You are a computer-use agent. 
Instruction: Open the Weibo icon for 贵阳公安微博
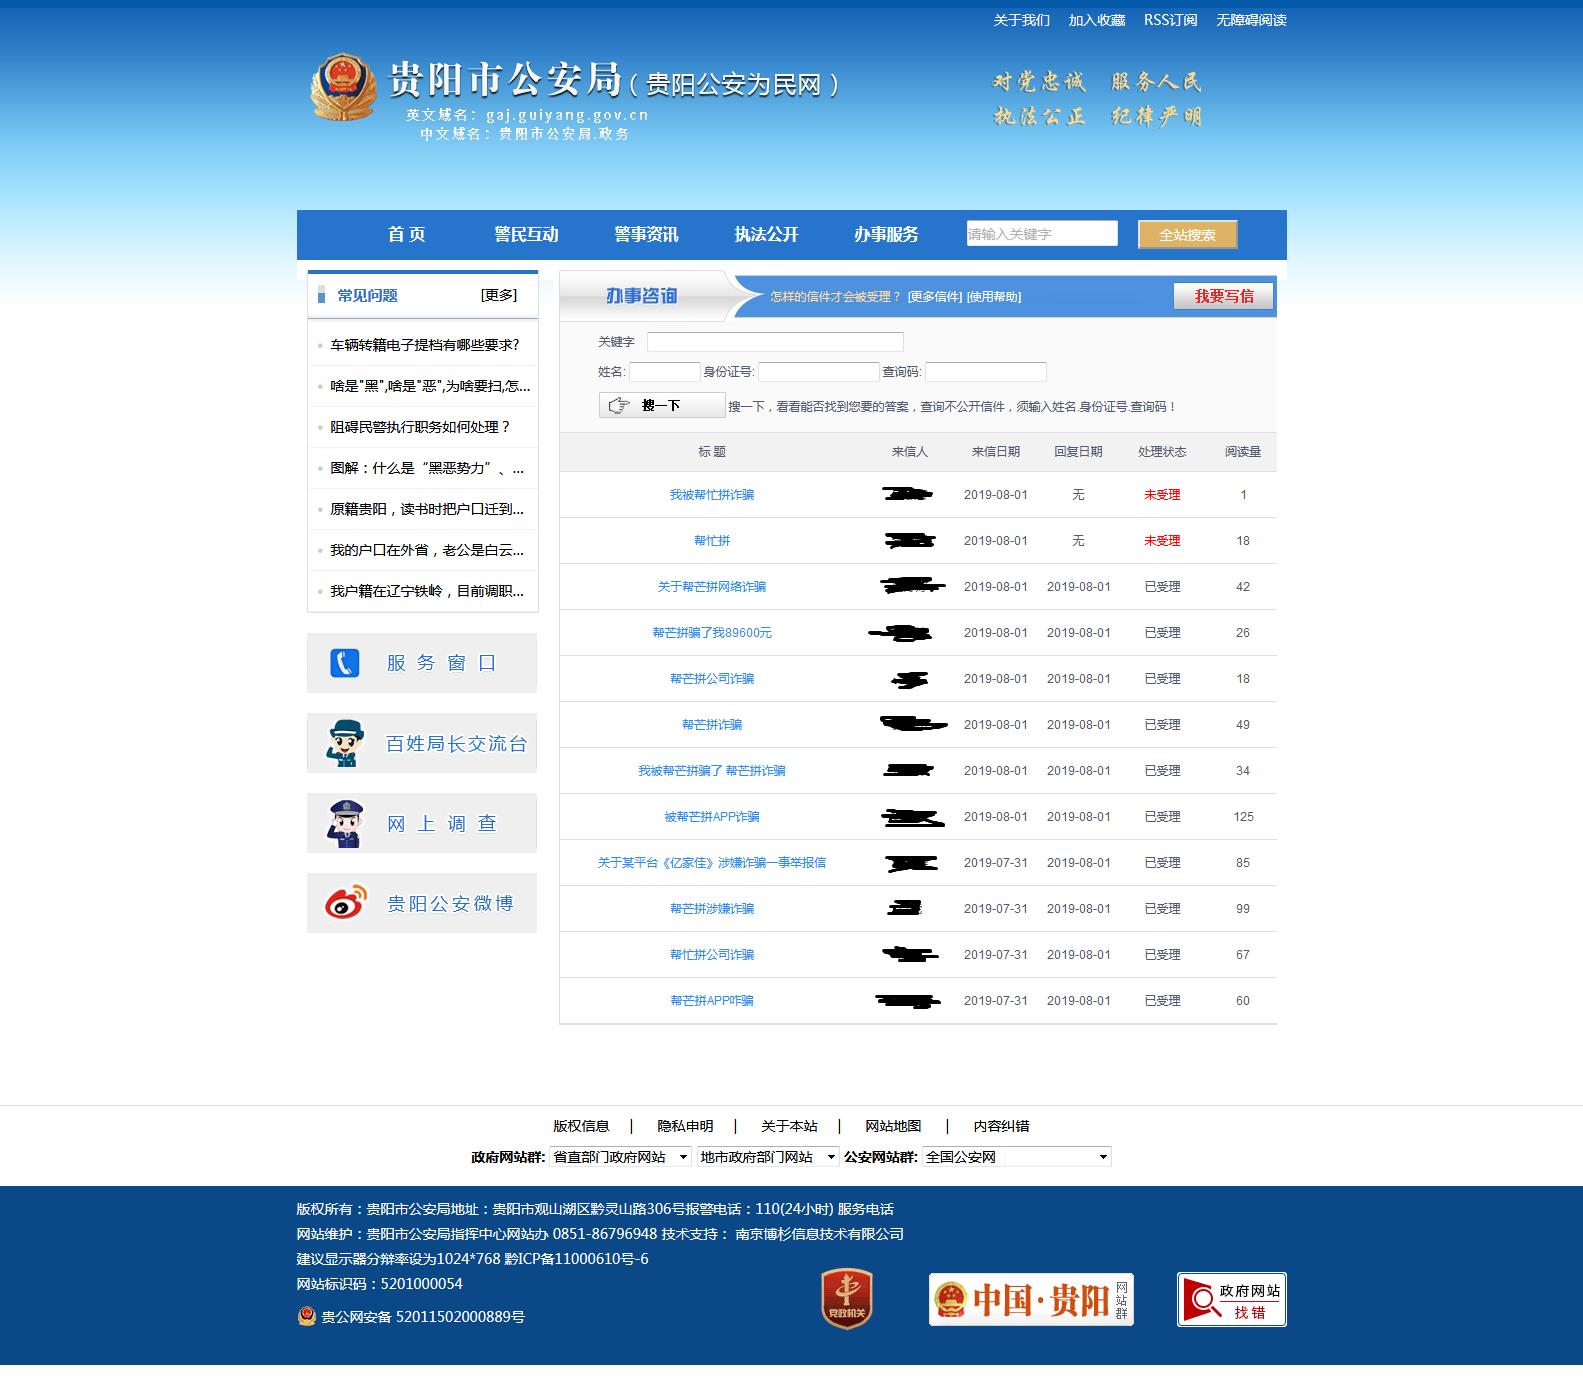pyautogui.click(x=345, y=903)
